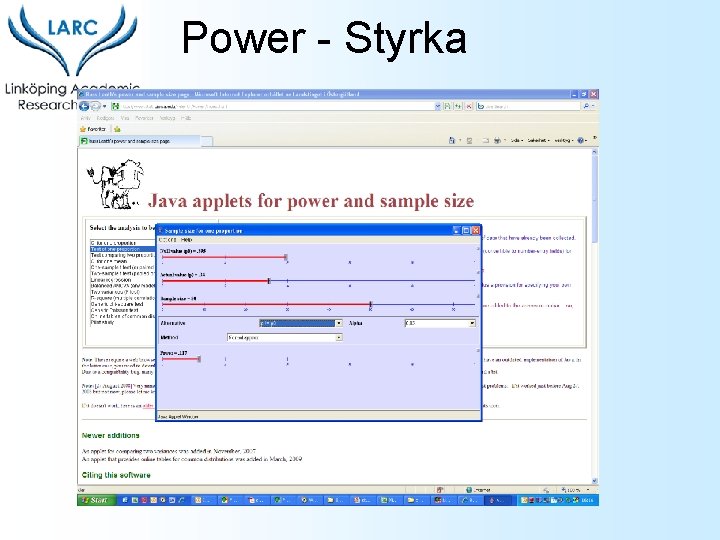This screenshot has width=720, height=540.
Task: Open the zoom level 100% control in status bar
Action: pos(575,490)
